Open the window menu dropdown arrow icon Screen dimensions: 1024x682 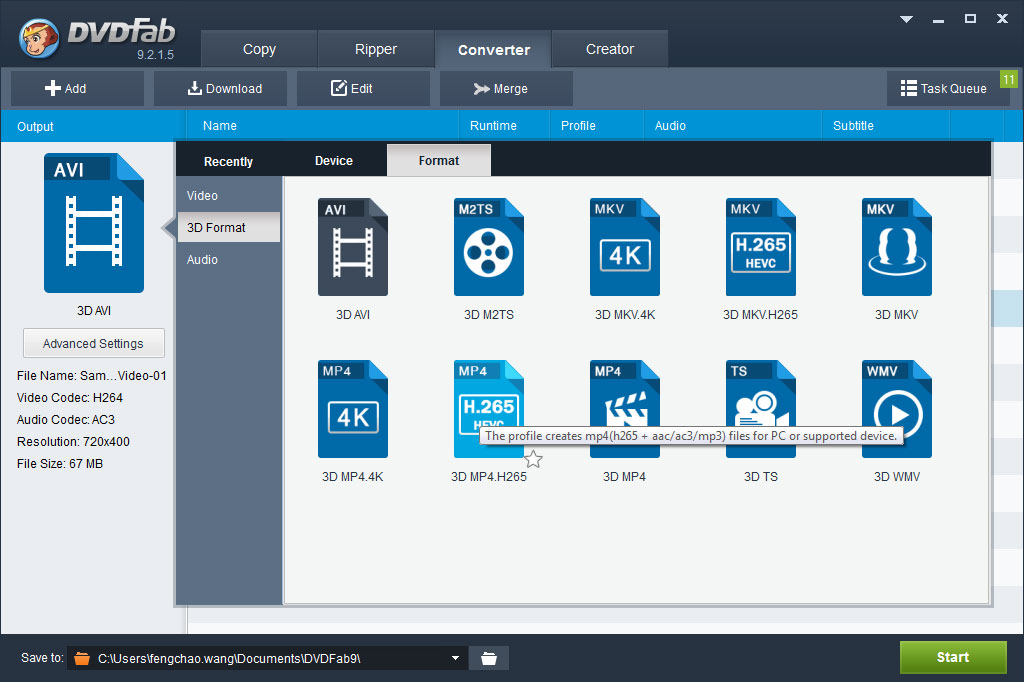click(906, 19)
